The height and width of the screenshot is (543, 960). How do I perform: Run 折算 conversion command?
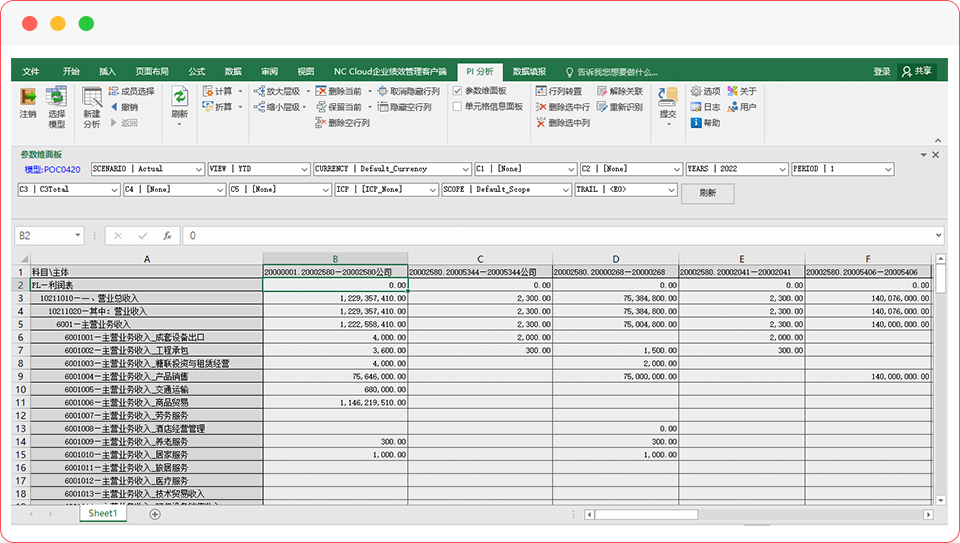click(x=218, y=107)
